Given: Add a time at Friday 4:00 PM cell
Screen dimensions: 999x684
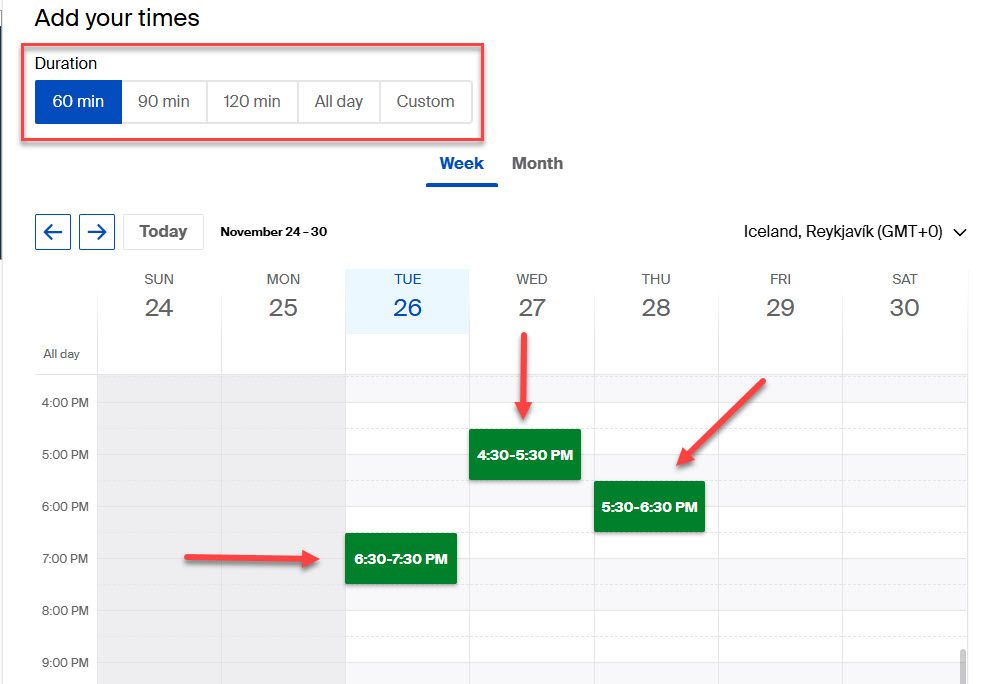Looking at the screenshot, I should point(780,416).
